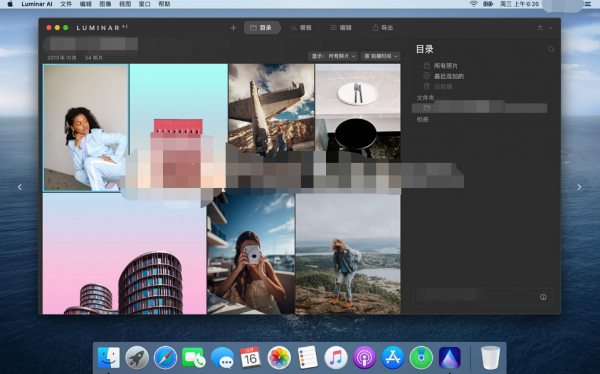Click the info icon at panel bottom
Image resolution: width=600 pixels, height=374 pixels.
(x=543, y=297)
